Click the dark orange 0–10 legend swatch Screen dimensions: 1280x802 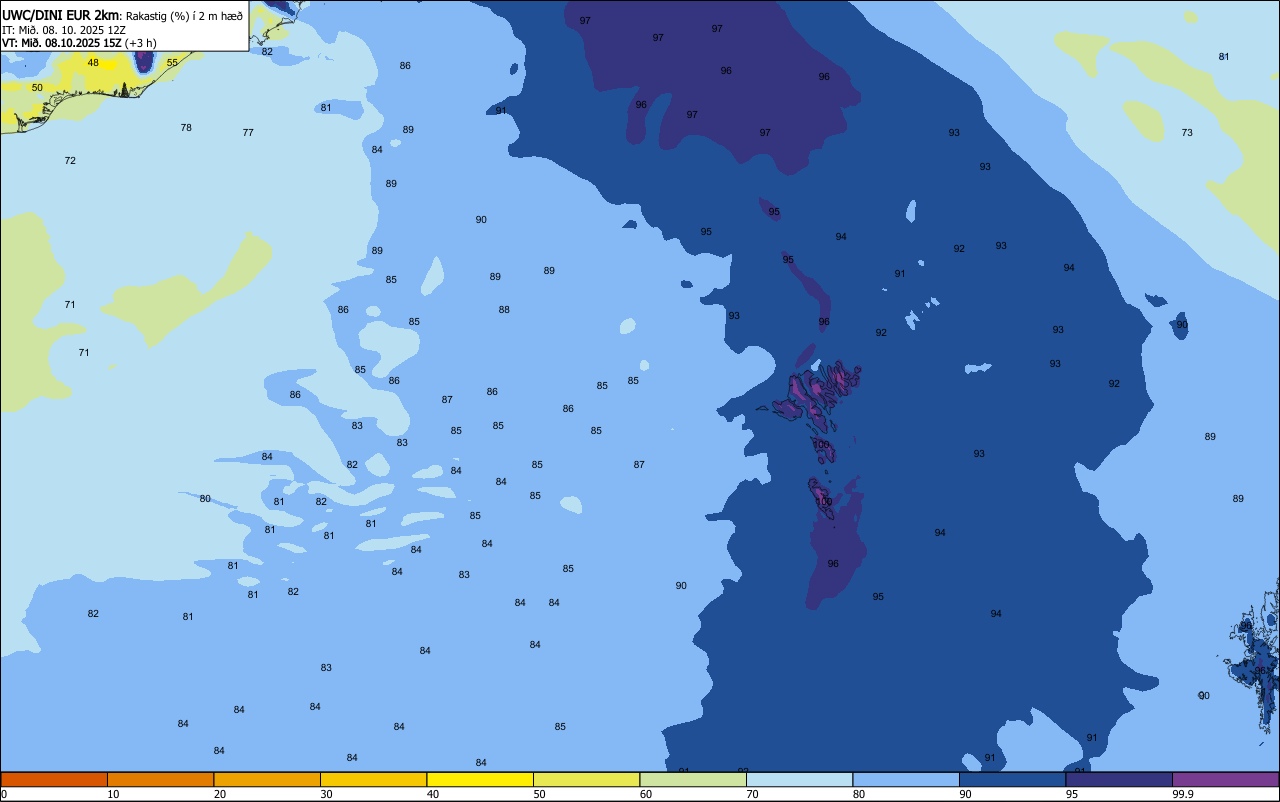(x=54, y=779)
